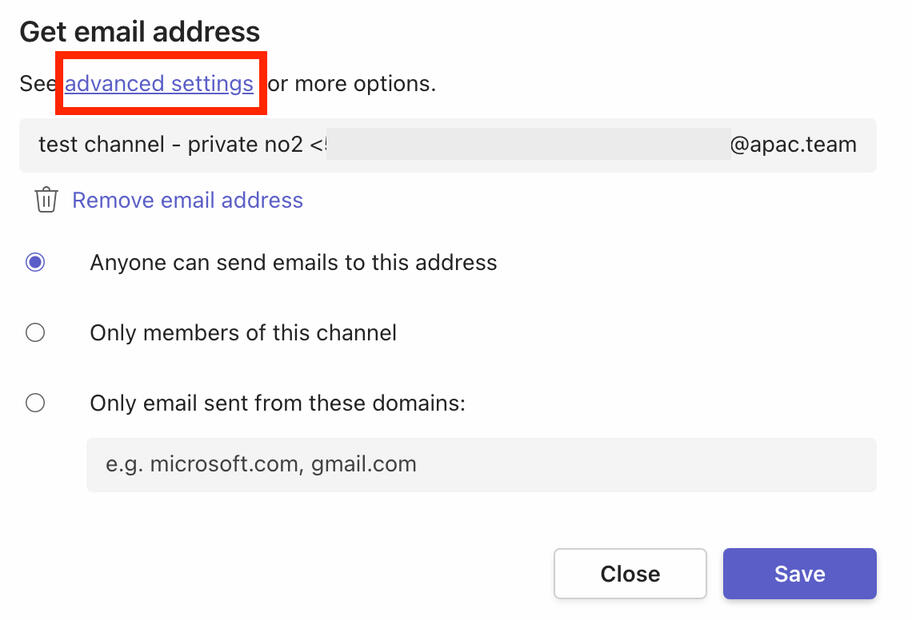Follow the advanced settings hyperlink
Image resolution: width=912 pixels, height=620 pixels.
160,84
